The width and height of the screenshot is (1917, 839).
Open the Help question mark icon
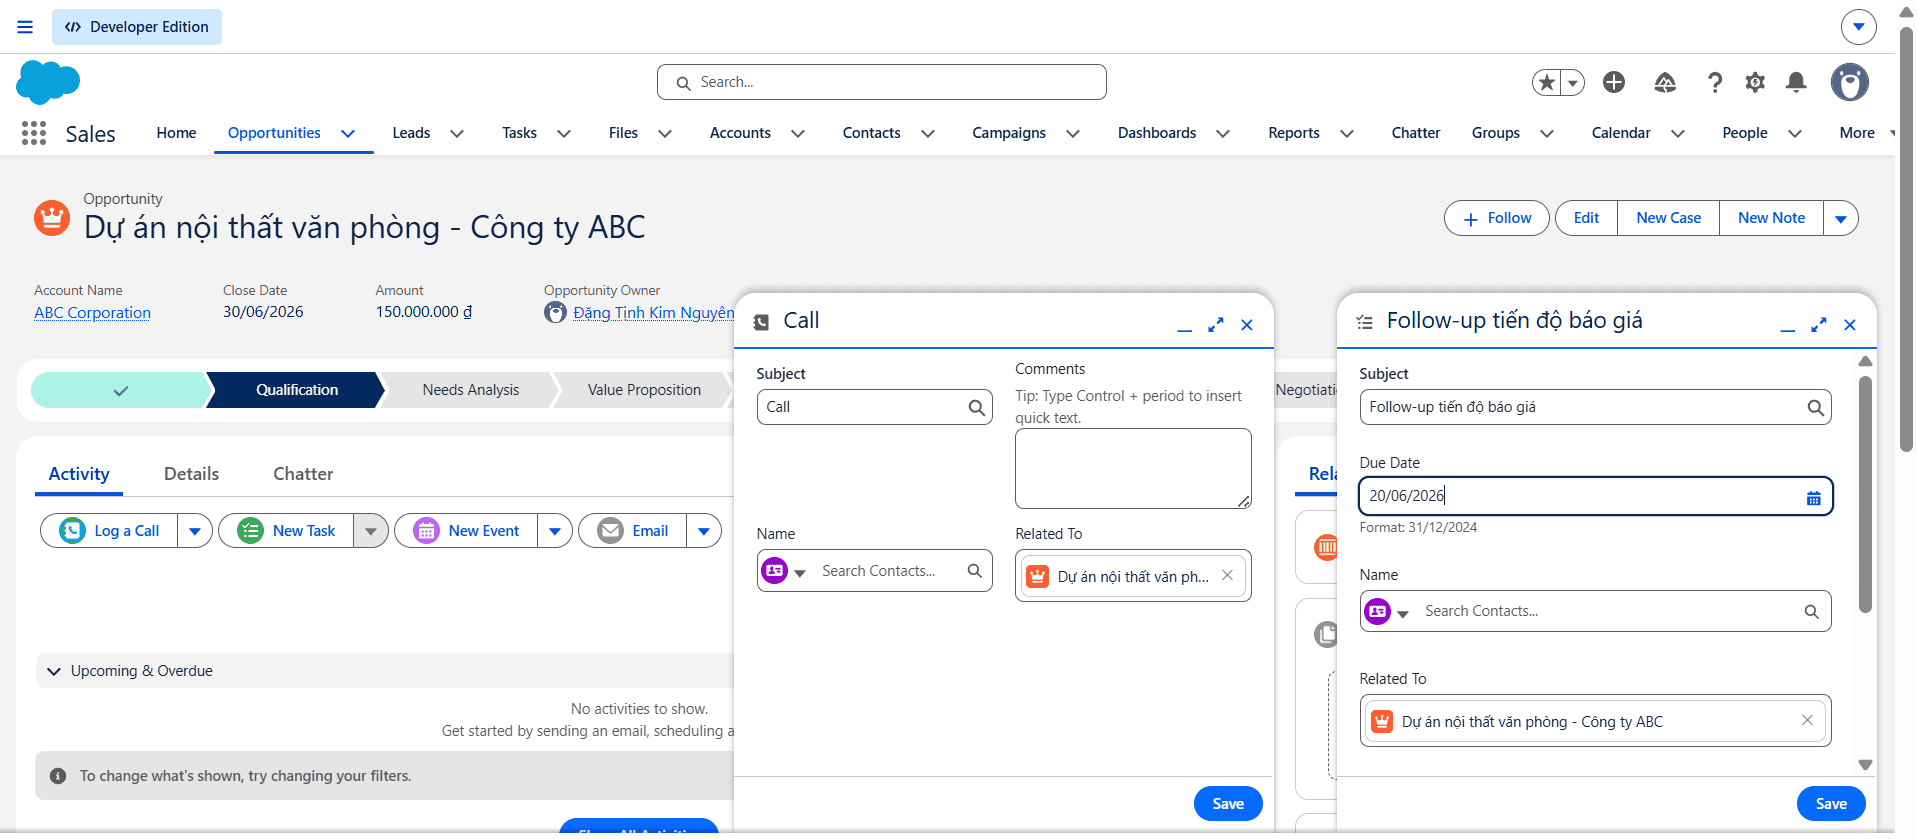click(x=1715, y=82)
